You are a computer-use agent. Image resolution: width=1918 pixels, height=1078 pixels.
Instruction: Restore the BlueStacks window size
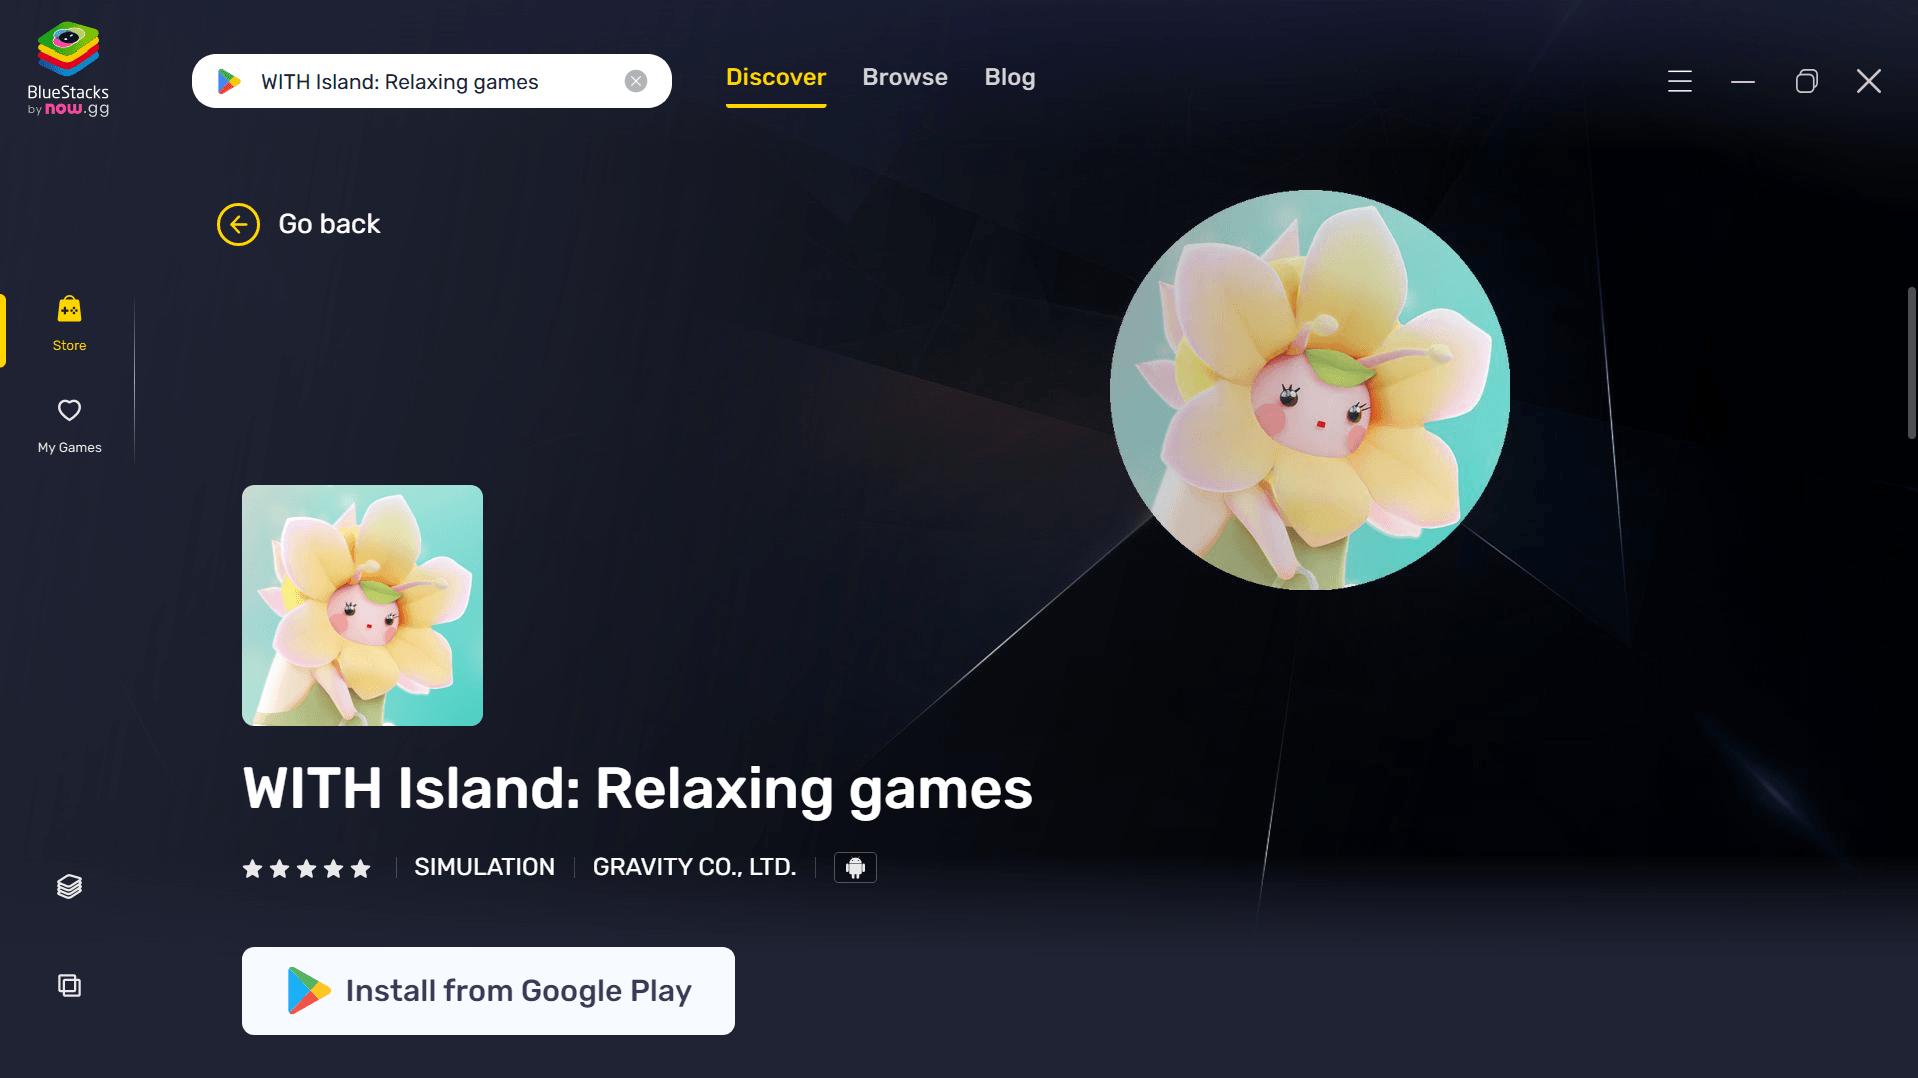[1806, 81]
